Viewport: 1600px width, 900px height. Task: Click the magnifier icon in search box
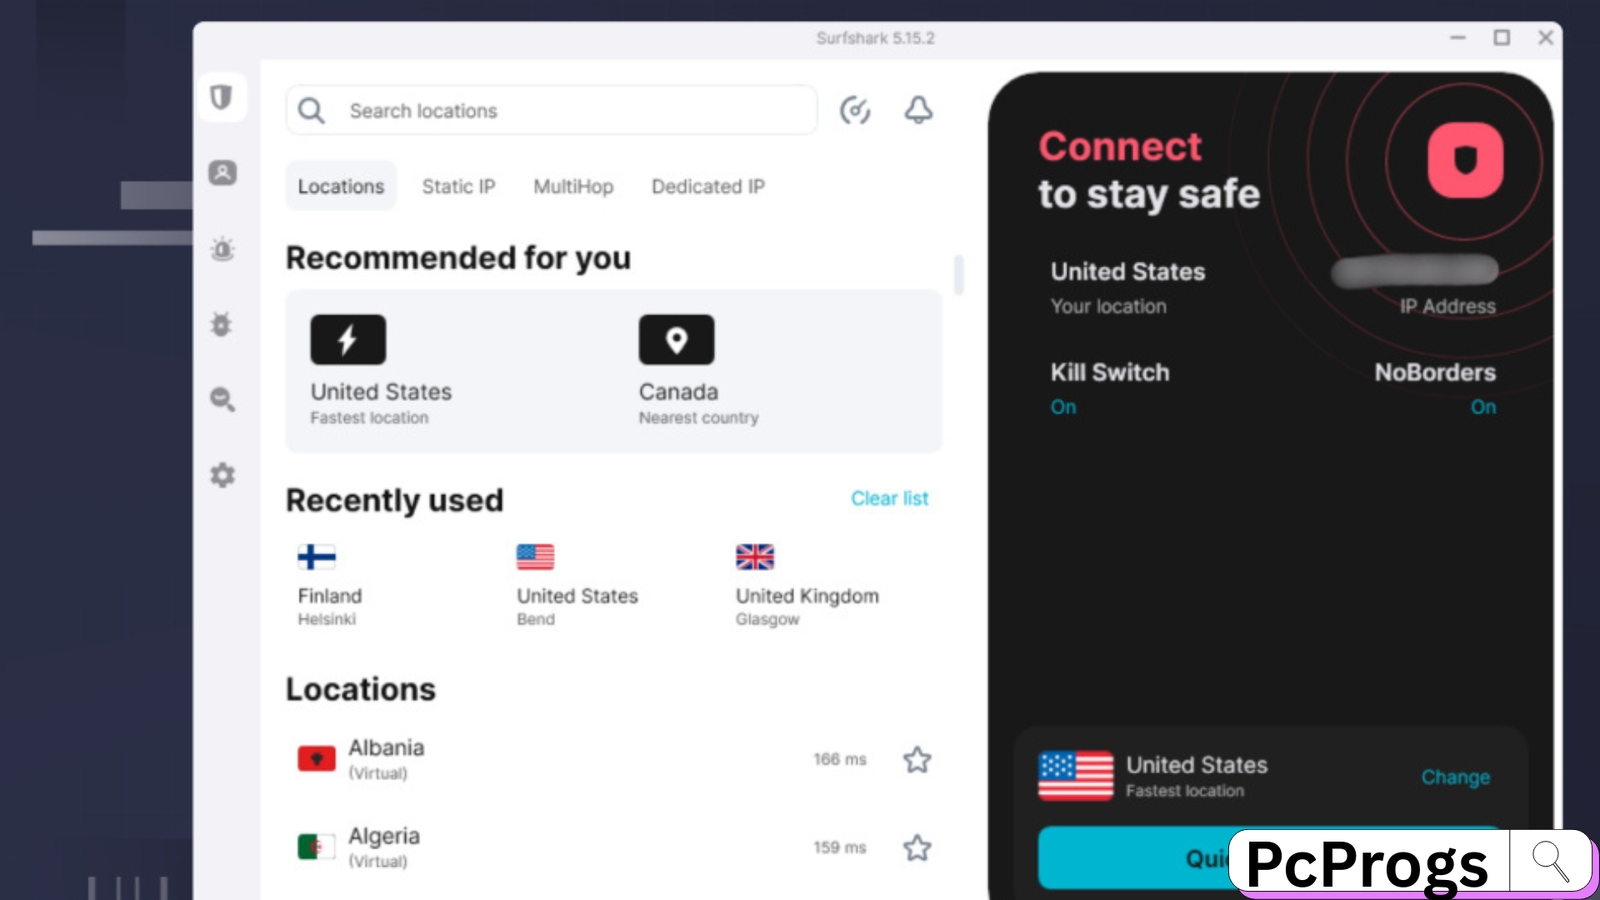pos(312,110)
